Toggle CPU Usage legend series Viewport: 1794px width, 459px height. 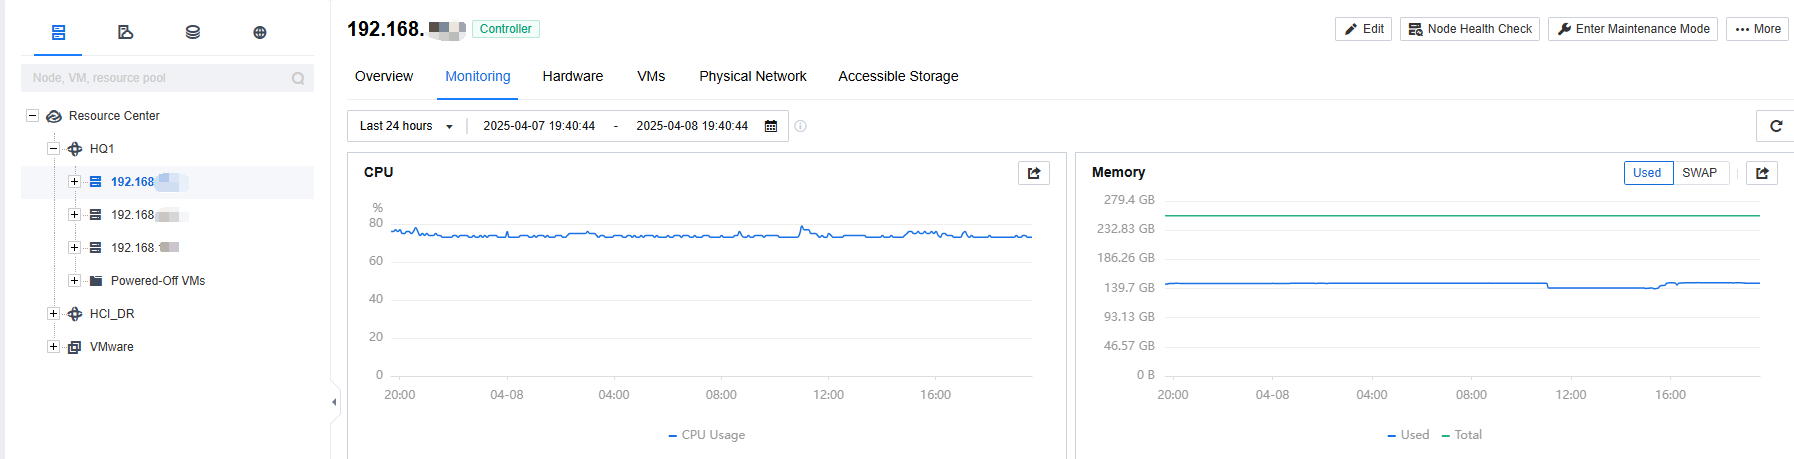coord(706,435)
